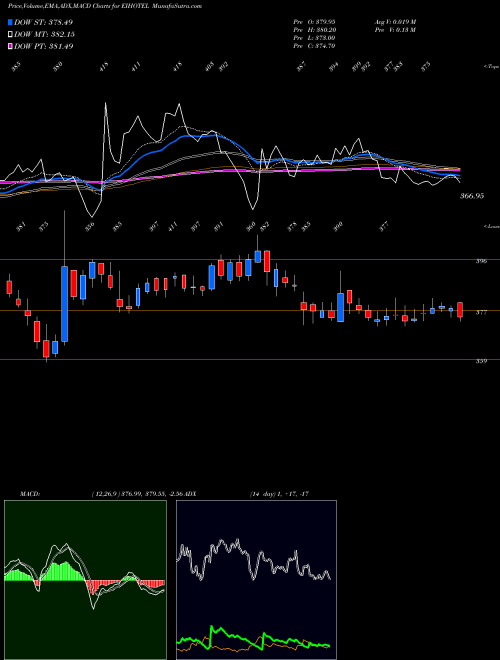Click the MACD '(12,26,9)' parameters text
Viewport: 500px width, 660px height.
click(105, 494)
